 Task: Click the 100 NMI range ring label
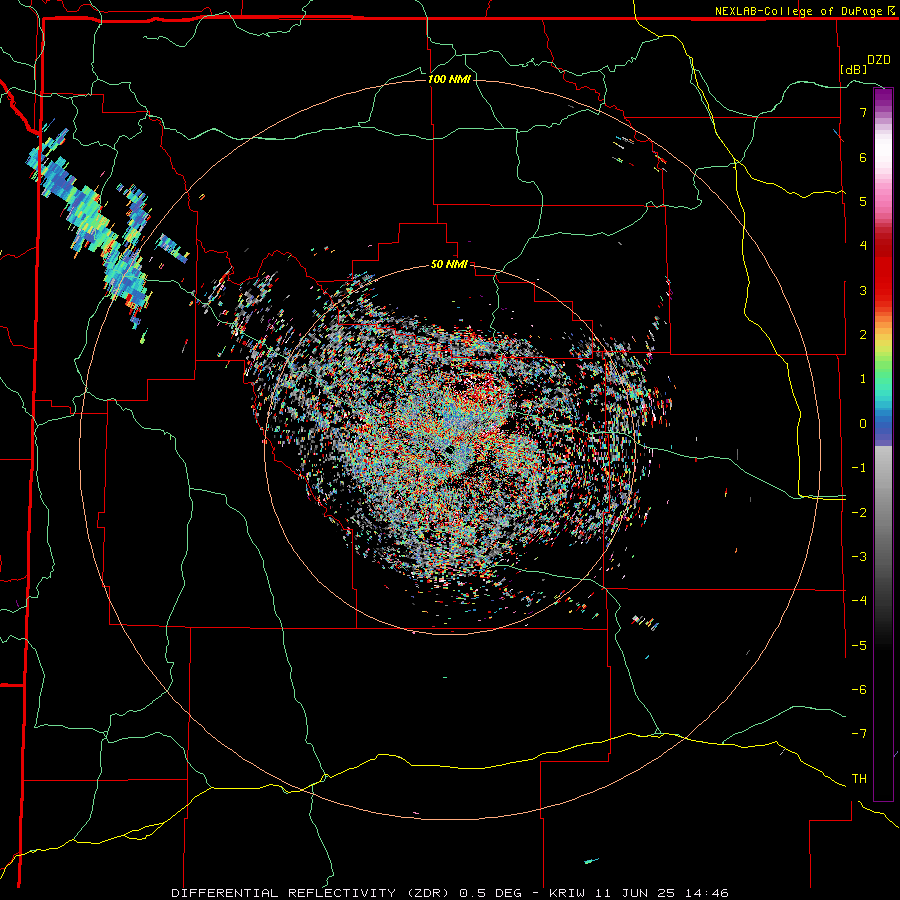click(x=449, y=79)
